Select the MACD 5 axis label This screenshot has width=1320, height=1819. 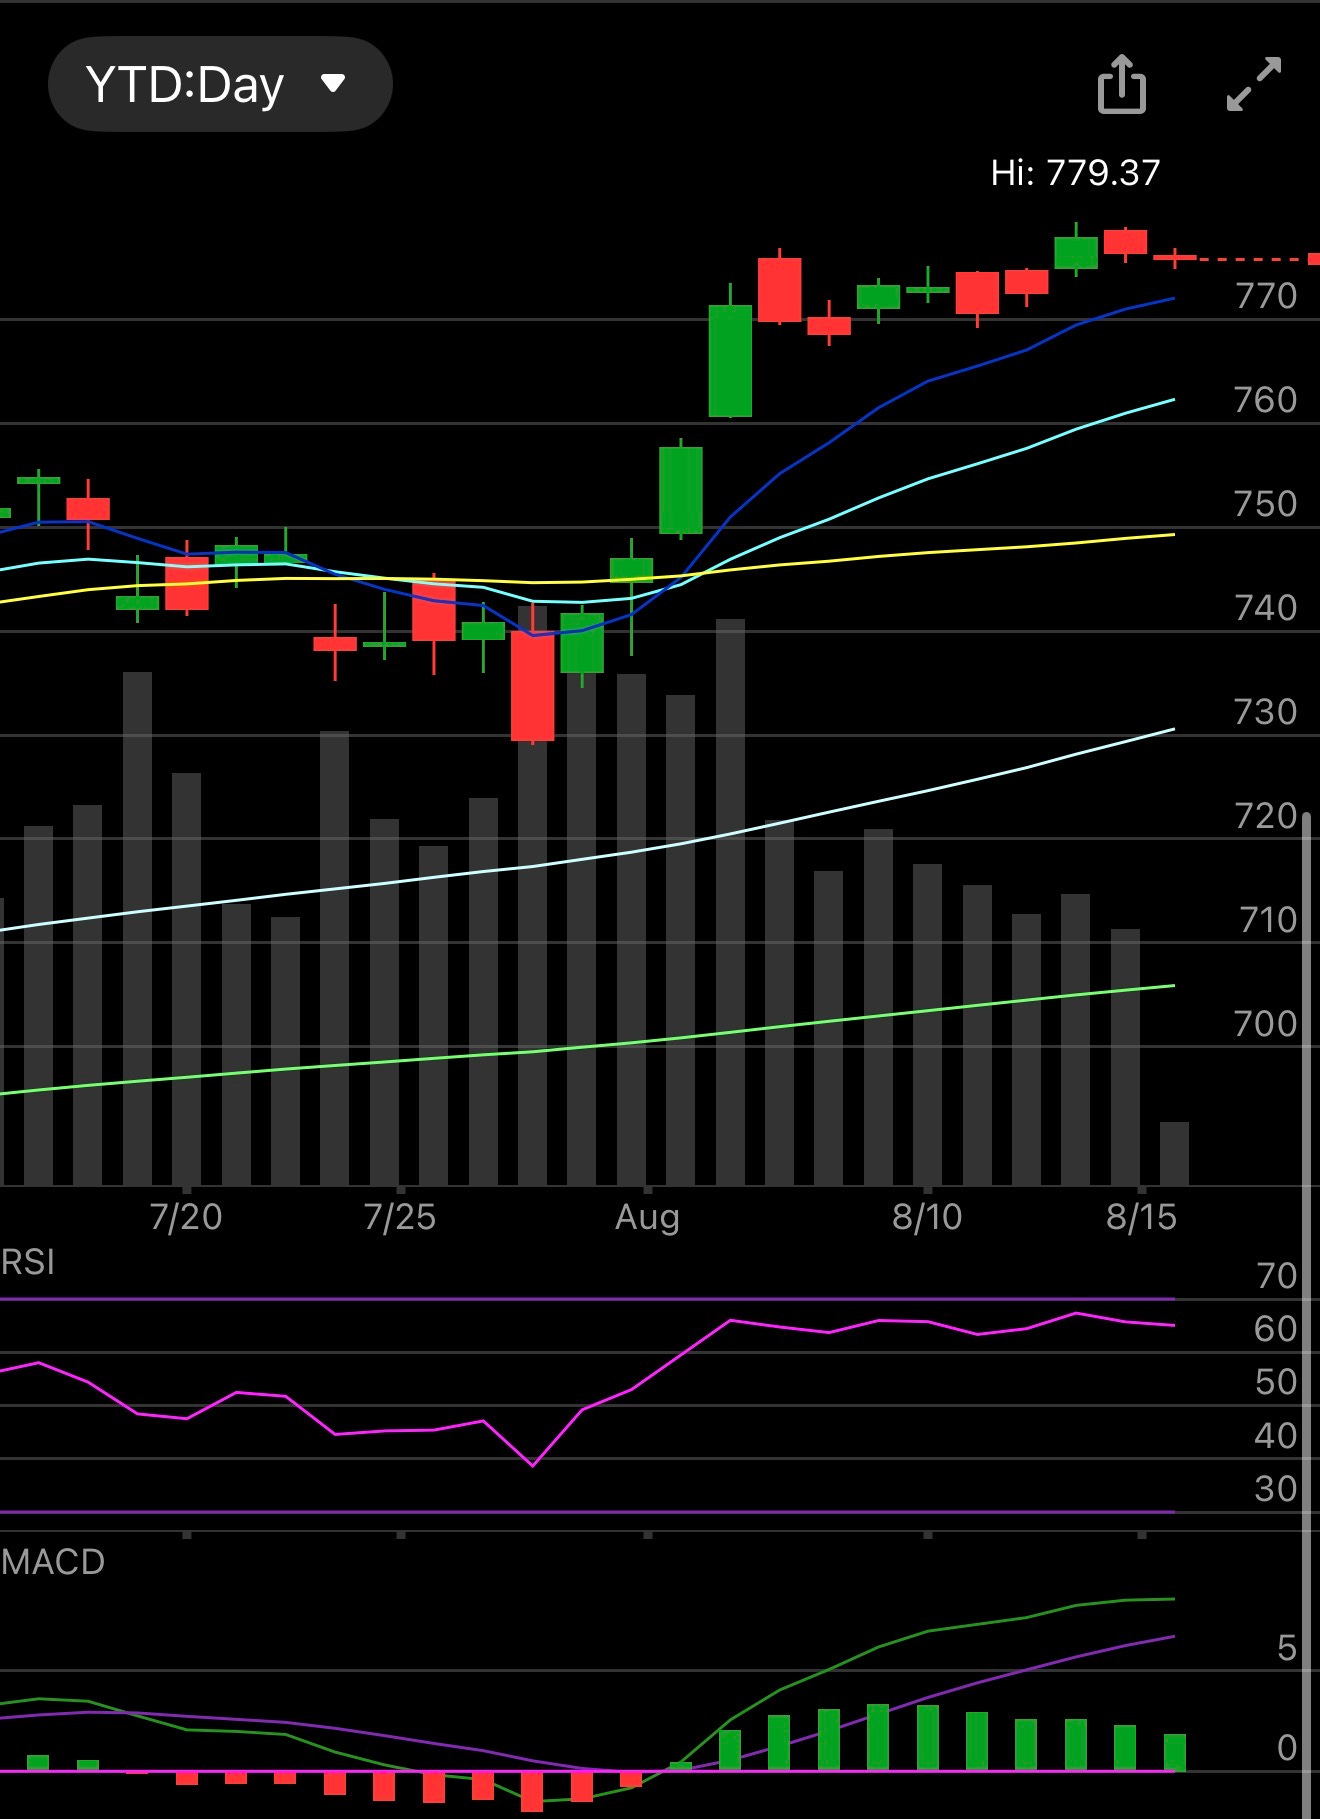pos(1287,1648)
